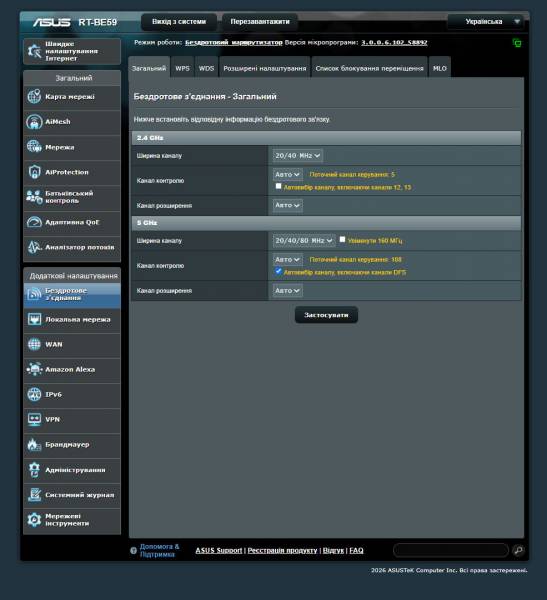Open the WAN globe icon
Viewport: 547px width, 600px height.
[34, 344]
